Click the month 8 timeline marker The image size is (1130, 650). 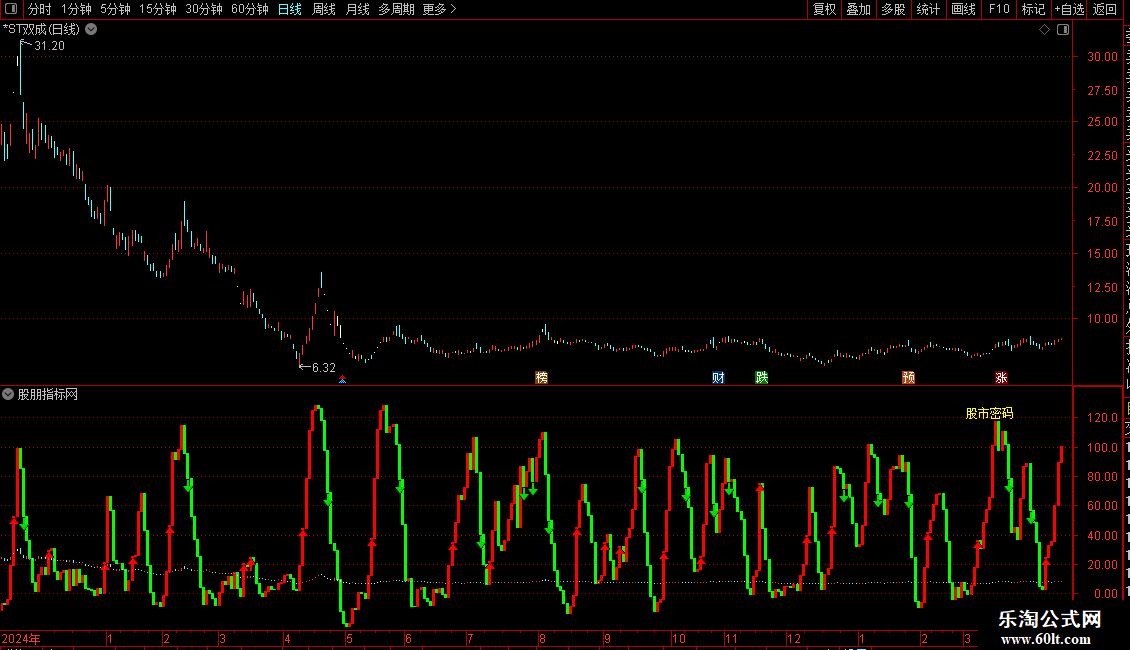pyautogui.click(x=542, y=638)
